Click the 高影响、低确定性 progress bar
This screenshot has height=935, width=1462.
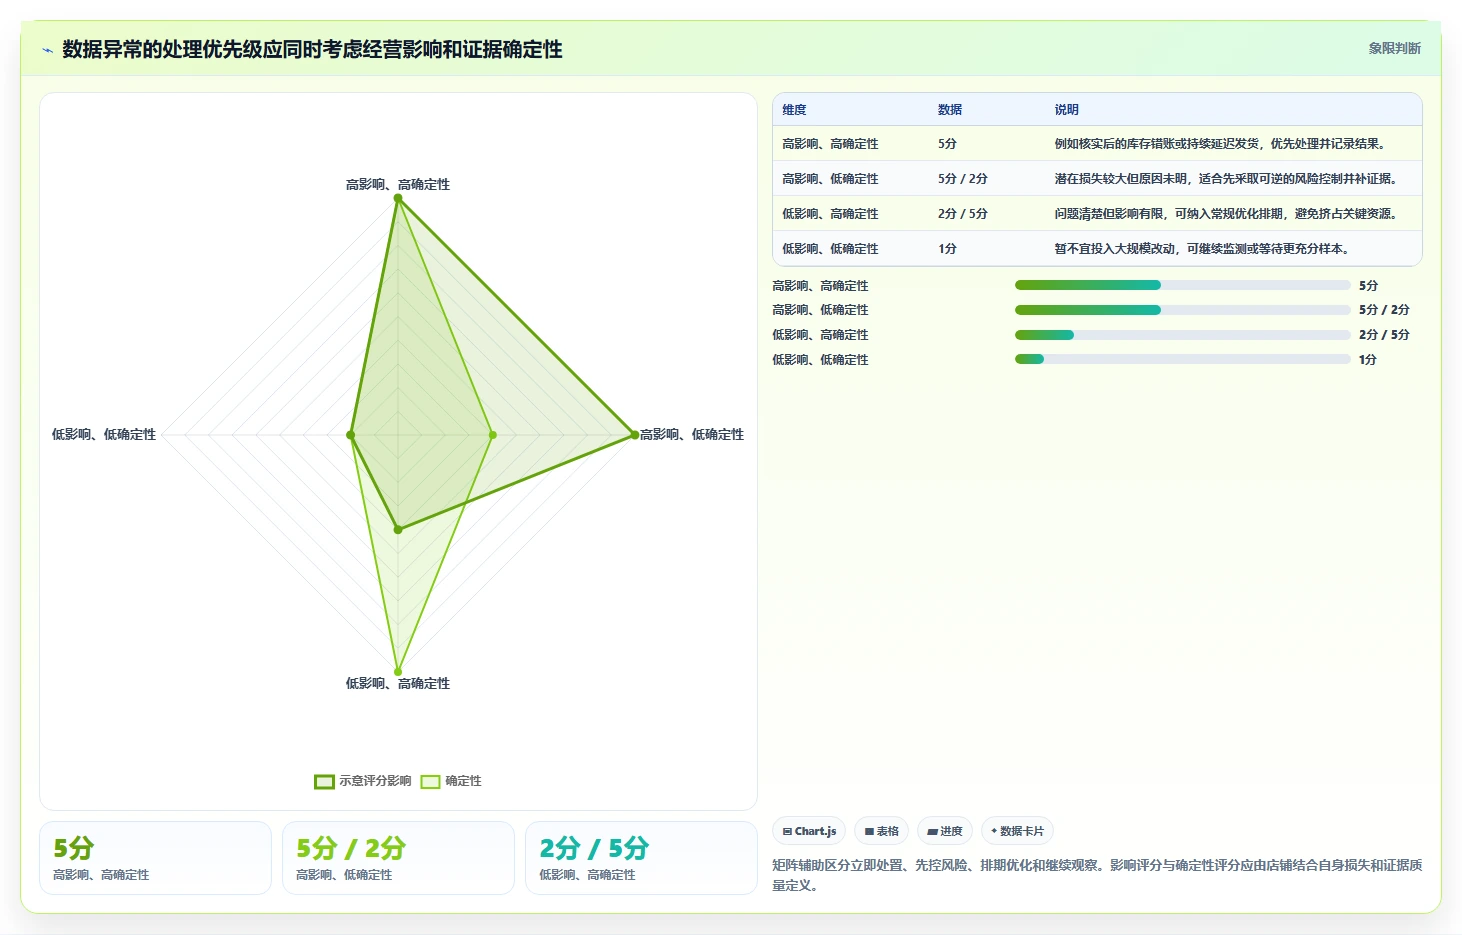(x=1182, y=310)
